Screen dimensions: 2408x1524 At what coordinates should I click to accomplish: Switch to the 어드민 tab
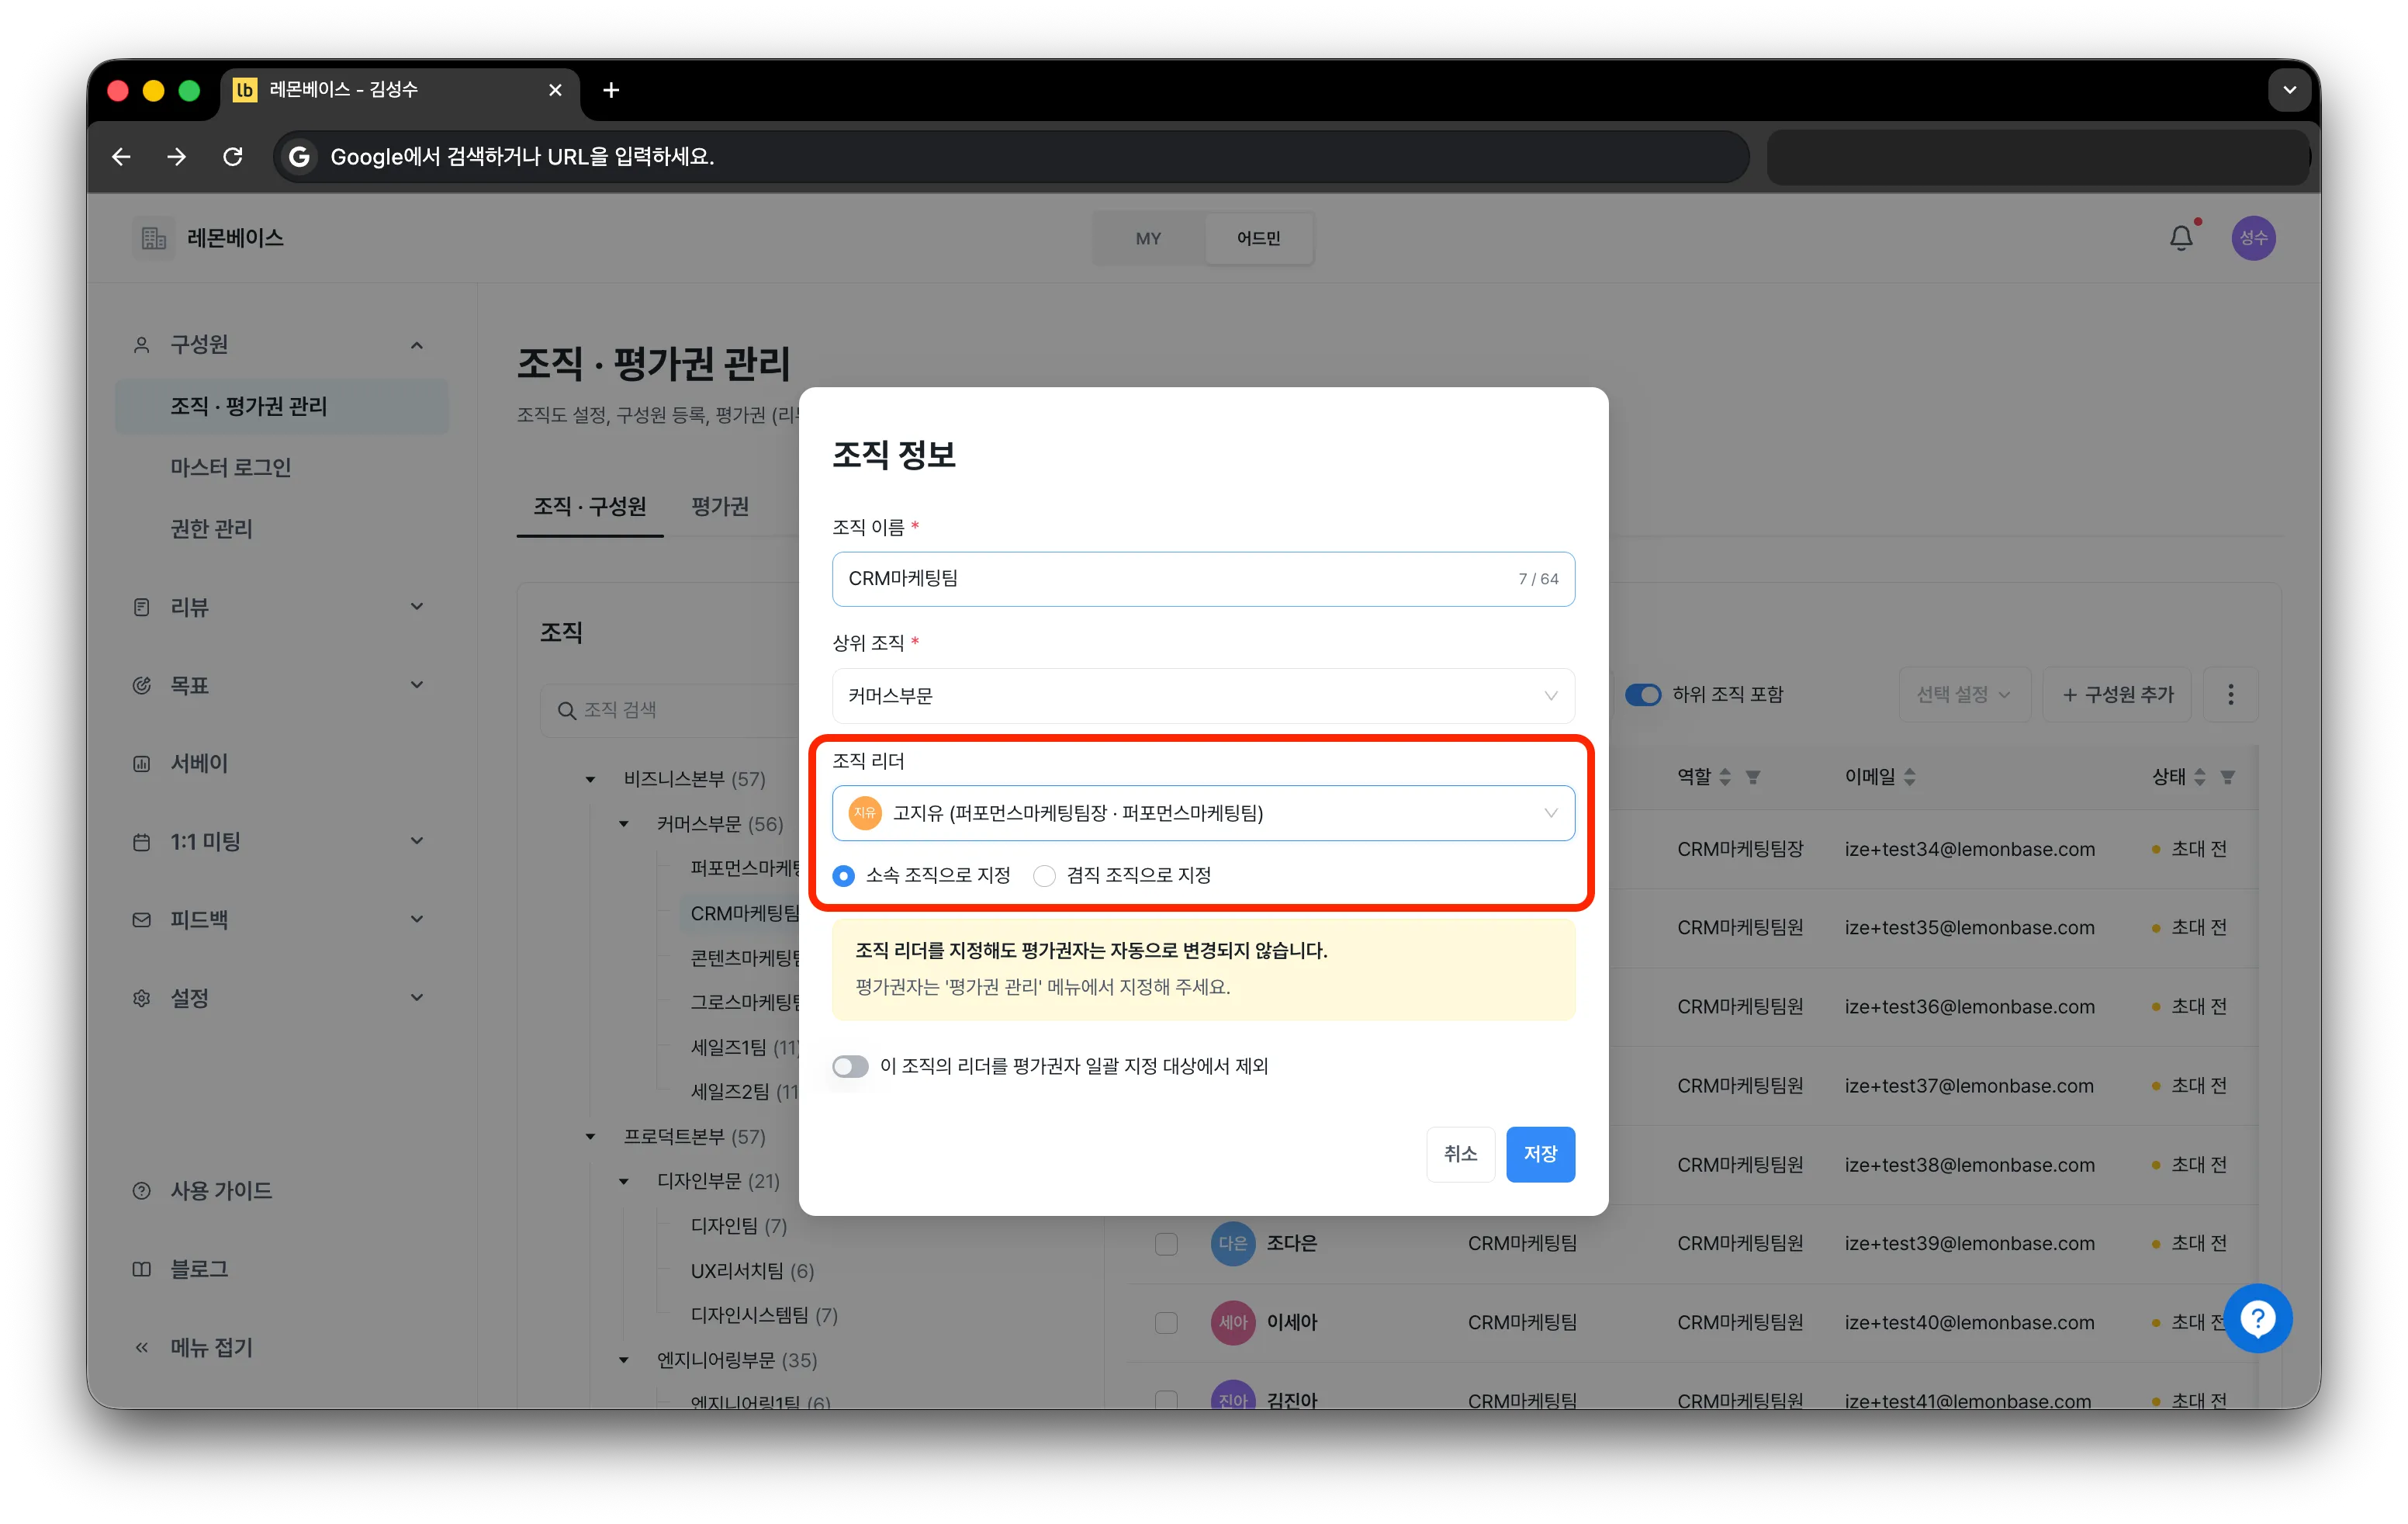point(1258,238)
